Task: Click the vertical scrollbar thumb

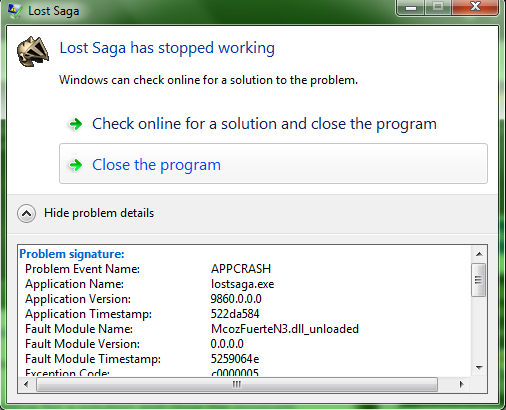Action: pyautogui.click(x=479, y=280)
